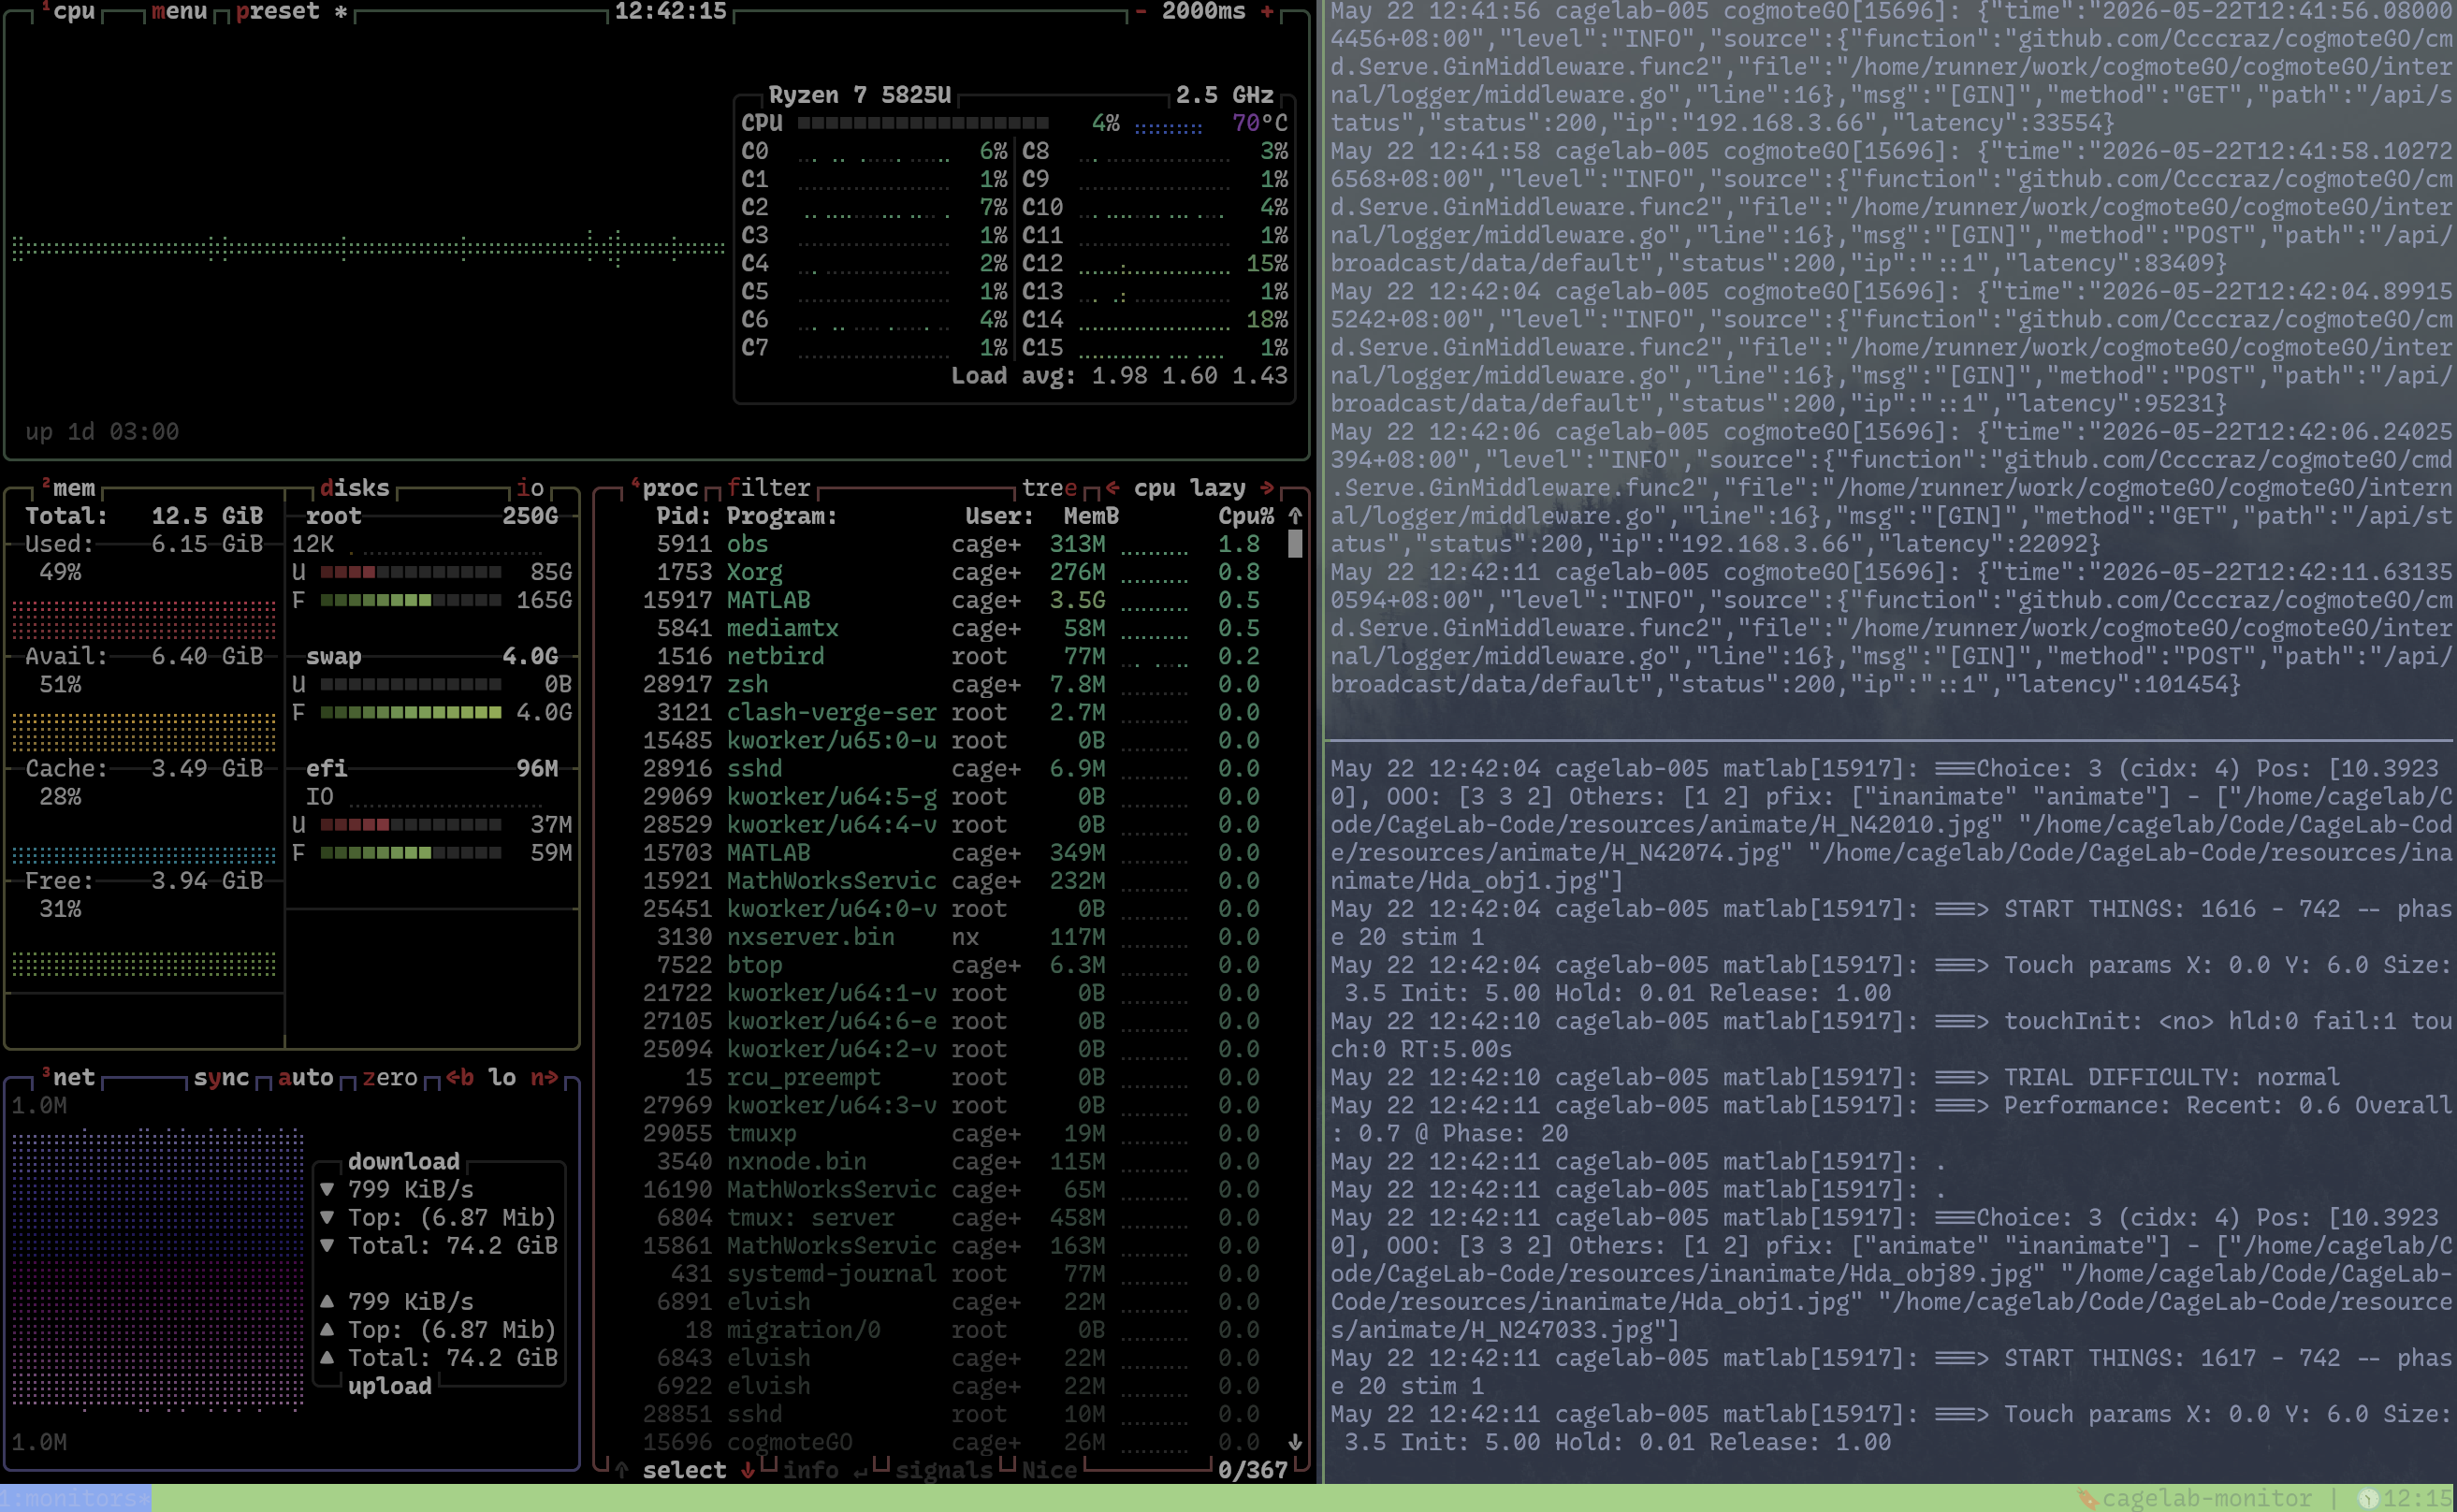Screen dimensions: 2457x1512
Task: Open the signals option in footer
Action: 943,1470
